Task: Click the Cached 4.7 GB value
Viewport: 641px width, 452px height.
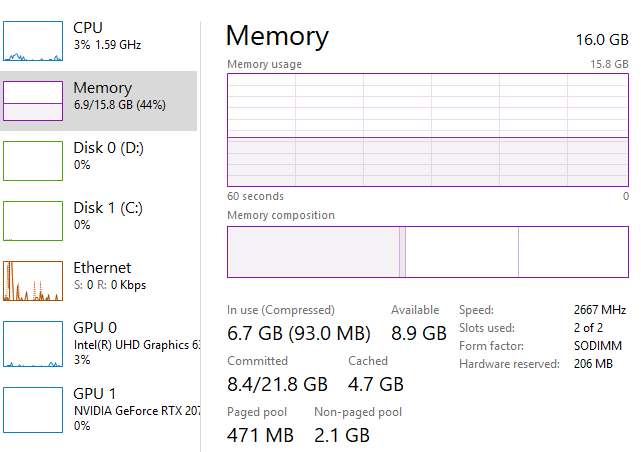Action: pyautogui.click(x=375, y=383)
